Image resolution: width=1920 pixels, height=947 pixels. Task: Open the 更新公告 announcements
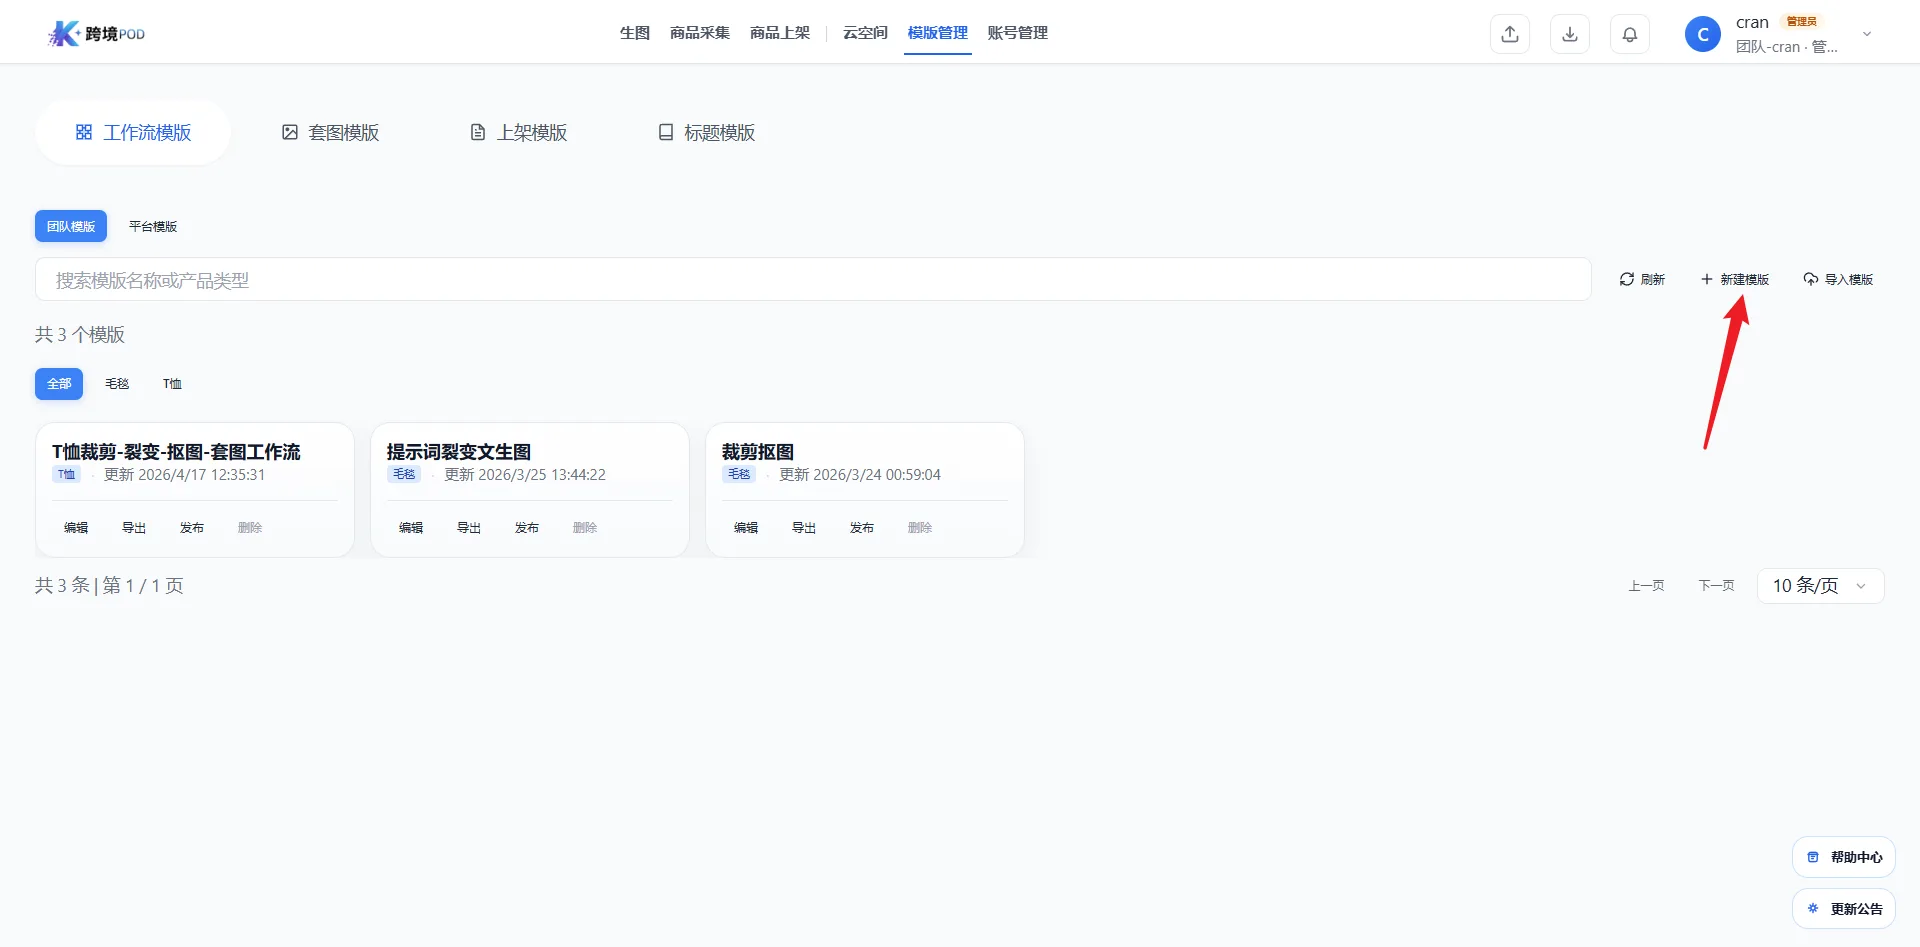(1844, 909)
